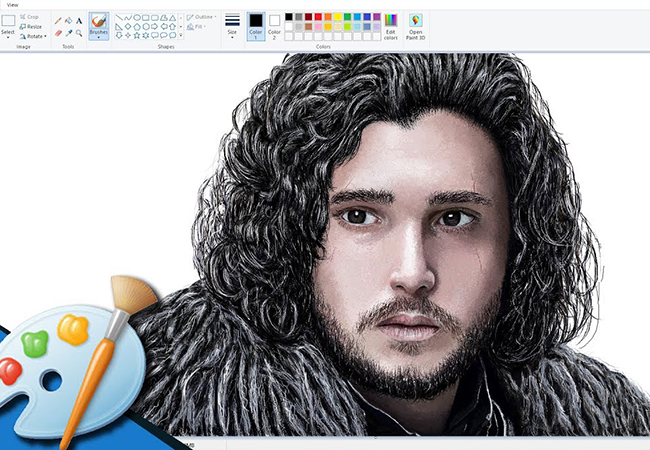
Task: Choose the Line shape
Action: click(119, 17)
